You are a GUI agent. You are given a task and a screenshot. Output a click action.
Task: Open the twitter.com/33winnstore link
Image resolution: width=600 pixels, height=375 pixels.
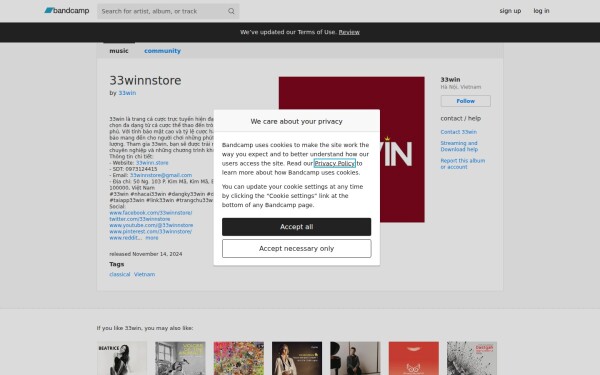pos(140,219)
